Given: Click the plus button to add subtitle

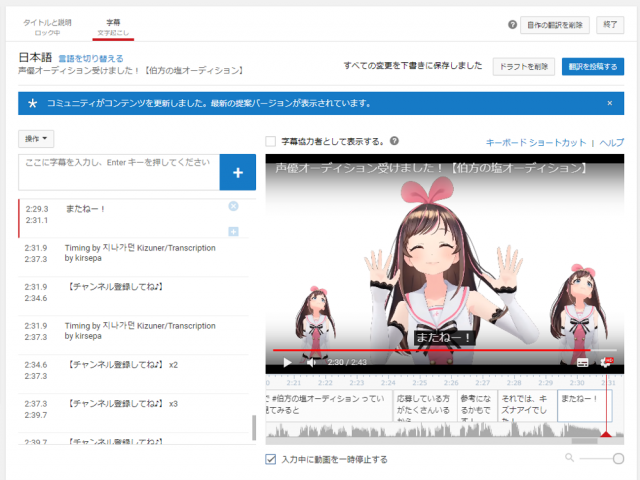Looking at the screenshot, I should click(x=238, y=172).
